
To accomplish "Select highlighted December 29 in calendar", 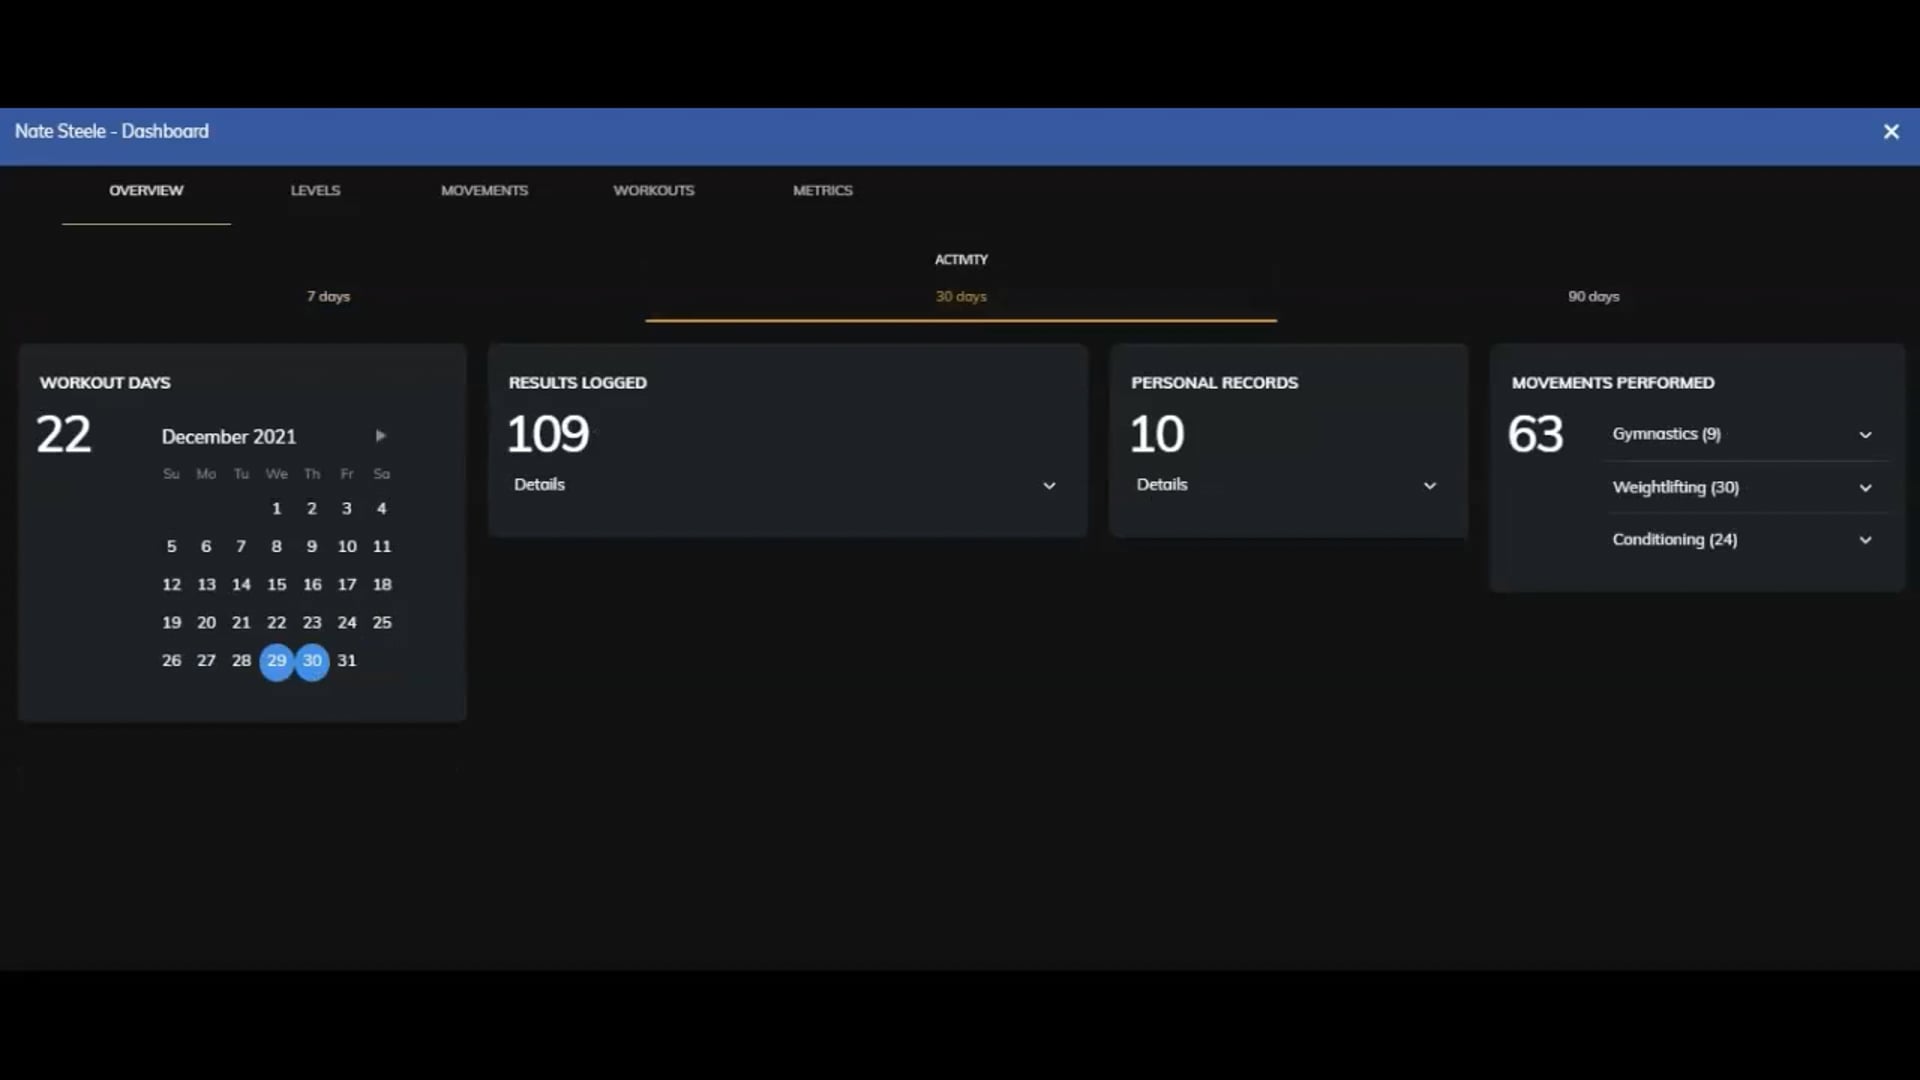I will pyautogui.click(x=277, y=661).
